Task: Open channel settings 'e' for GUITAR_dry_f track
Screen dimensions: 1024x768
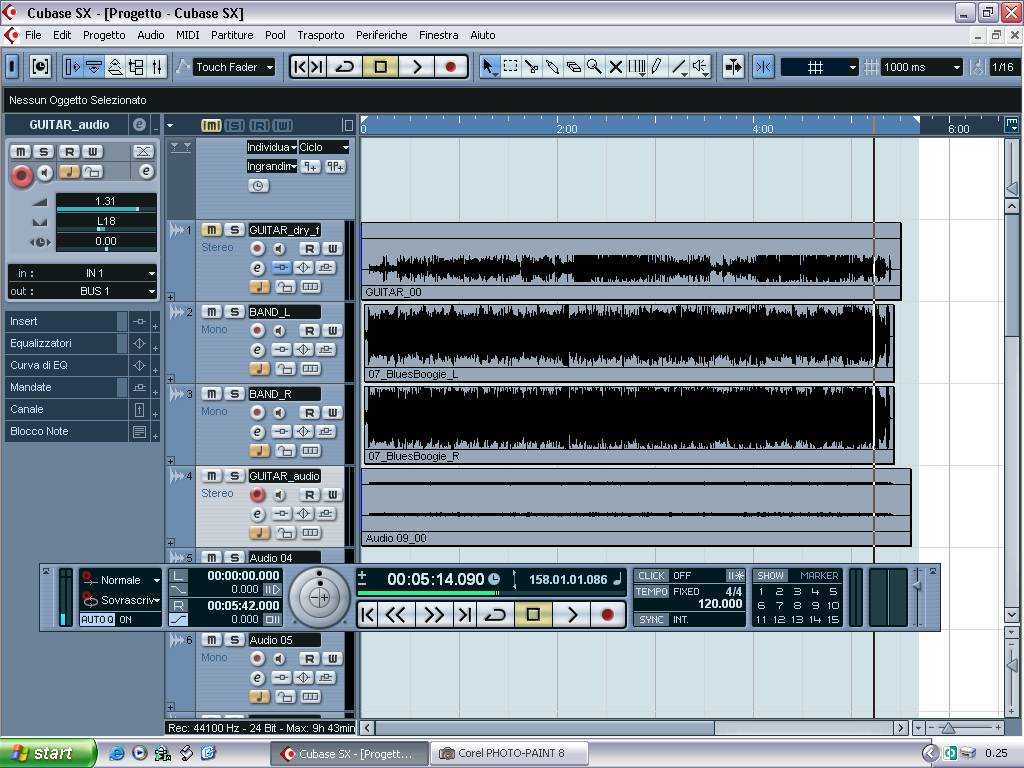Action: pyautogui.click(x=257, y=268)
